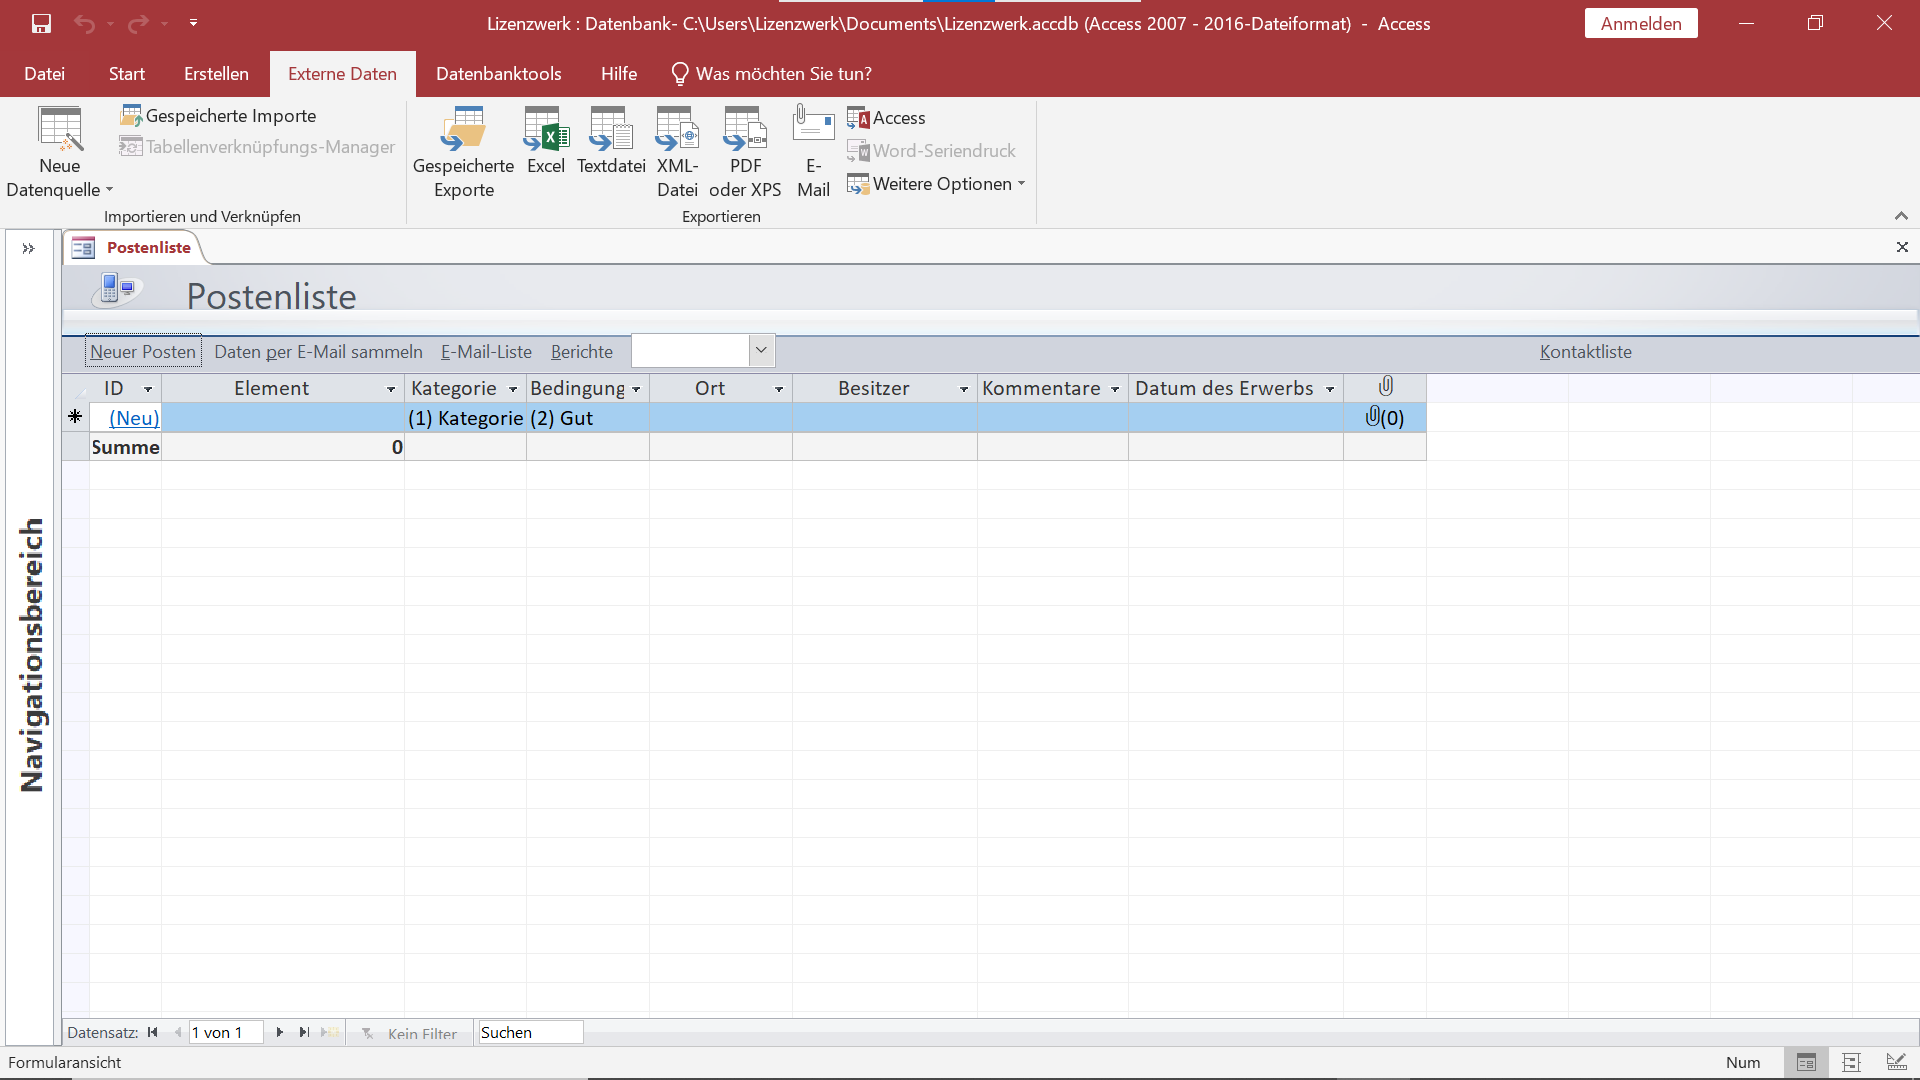Open Gespeicherte Exporte
This screenshot has height=1080, width=1920.
point(463,152)
